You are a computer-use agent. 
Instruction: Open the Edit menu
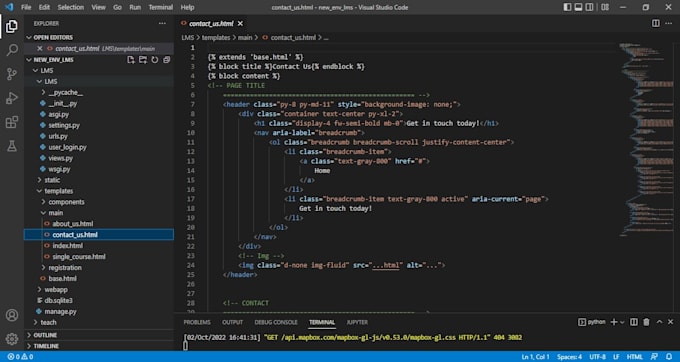coord(44,7)
